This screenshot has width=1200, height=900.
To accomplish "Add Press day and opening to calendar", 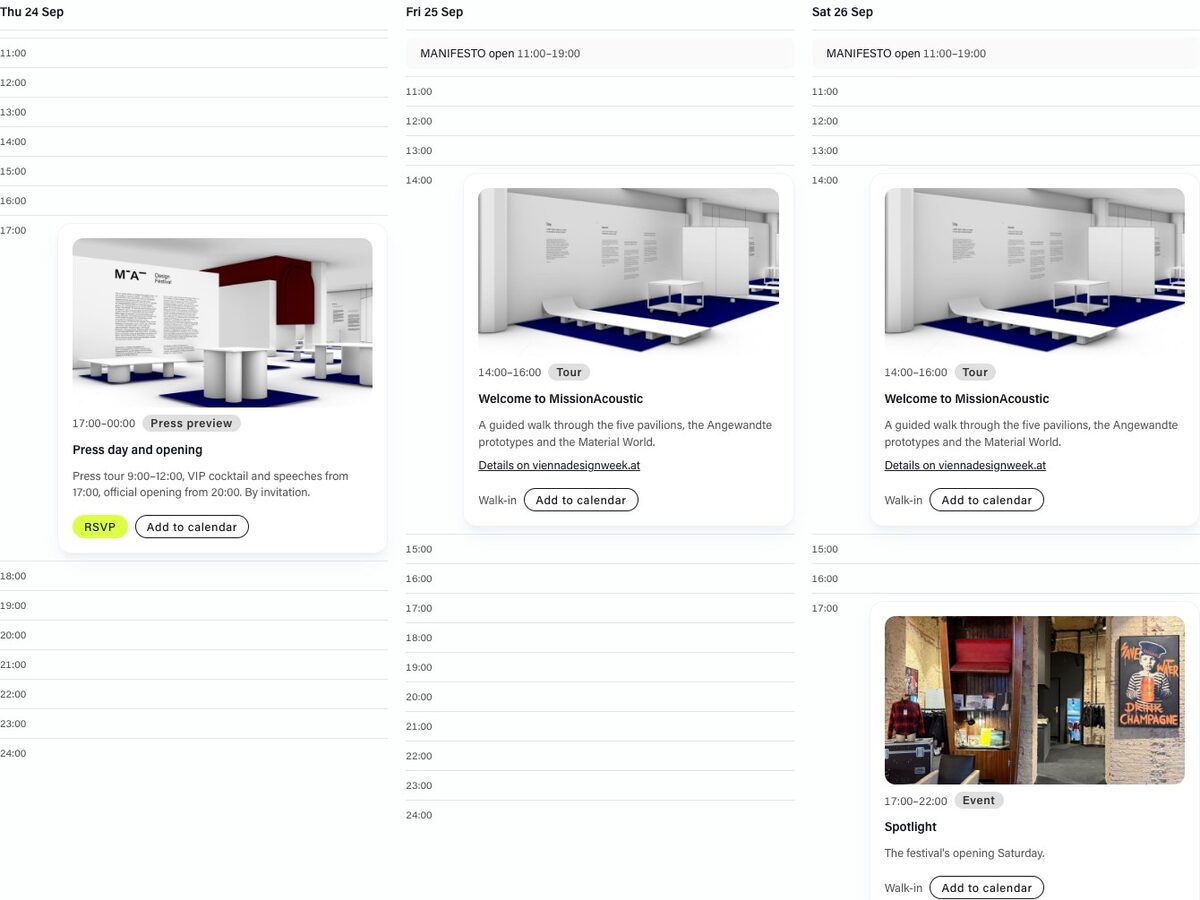I will 192,527.
